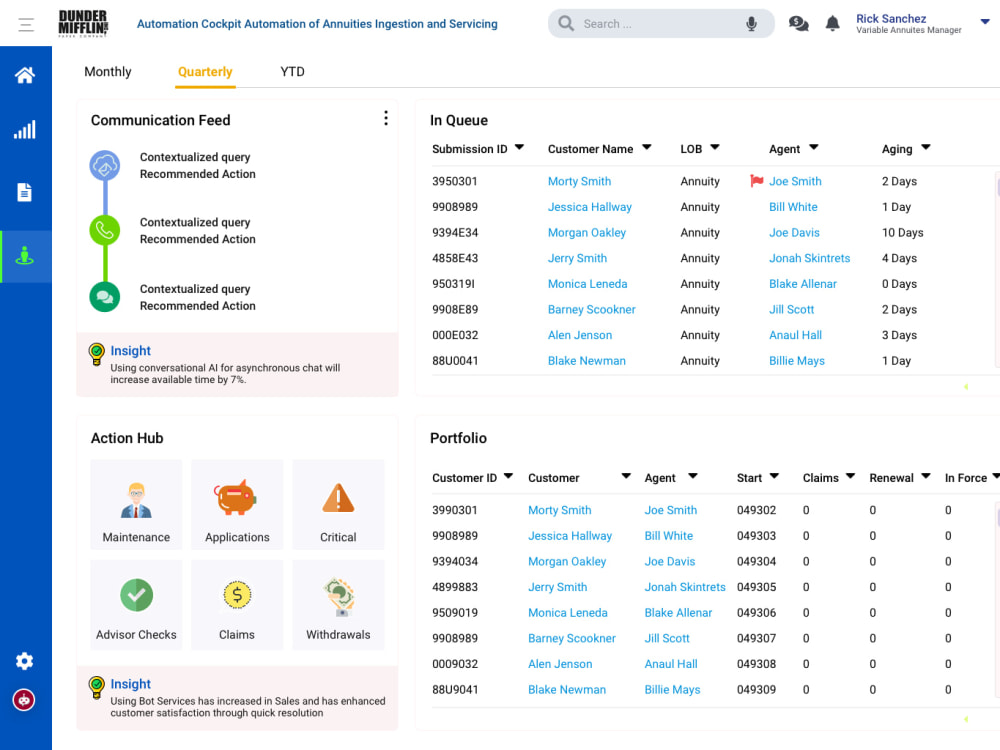Activate voice search microphone
The image size is (1000, 750).
click(751, 24)
